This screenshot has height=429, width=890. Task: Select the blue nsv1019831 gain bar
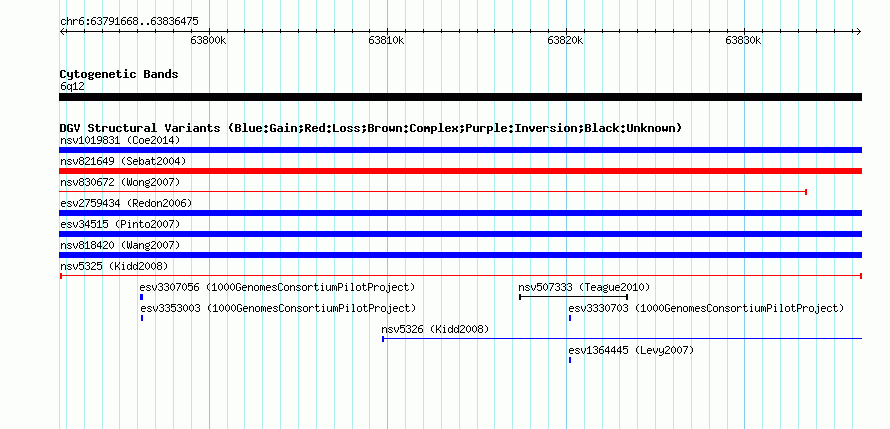coord(460,150)
